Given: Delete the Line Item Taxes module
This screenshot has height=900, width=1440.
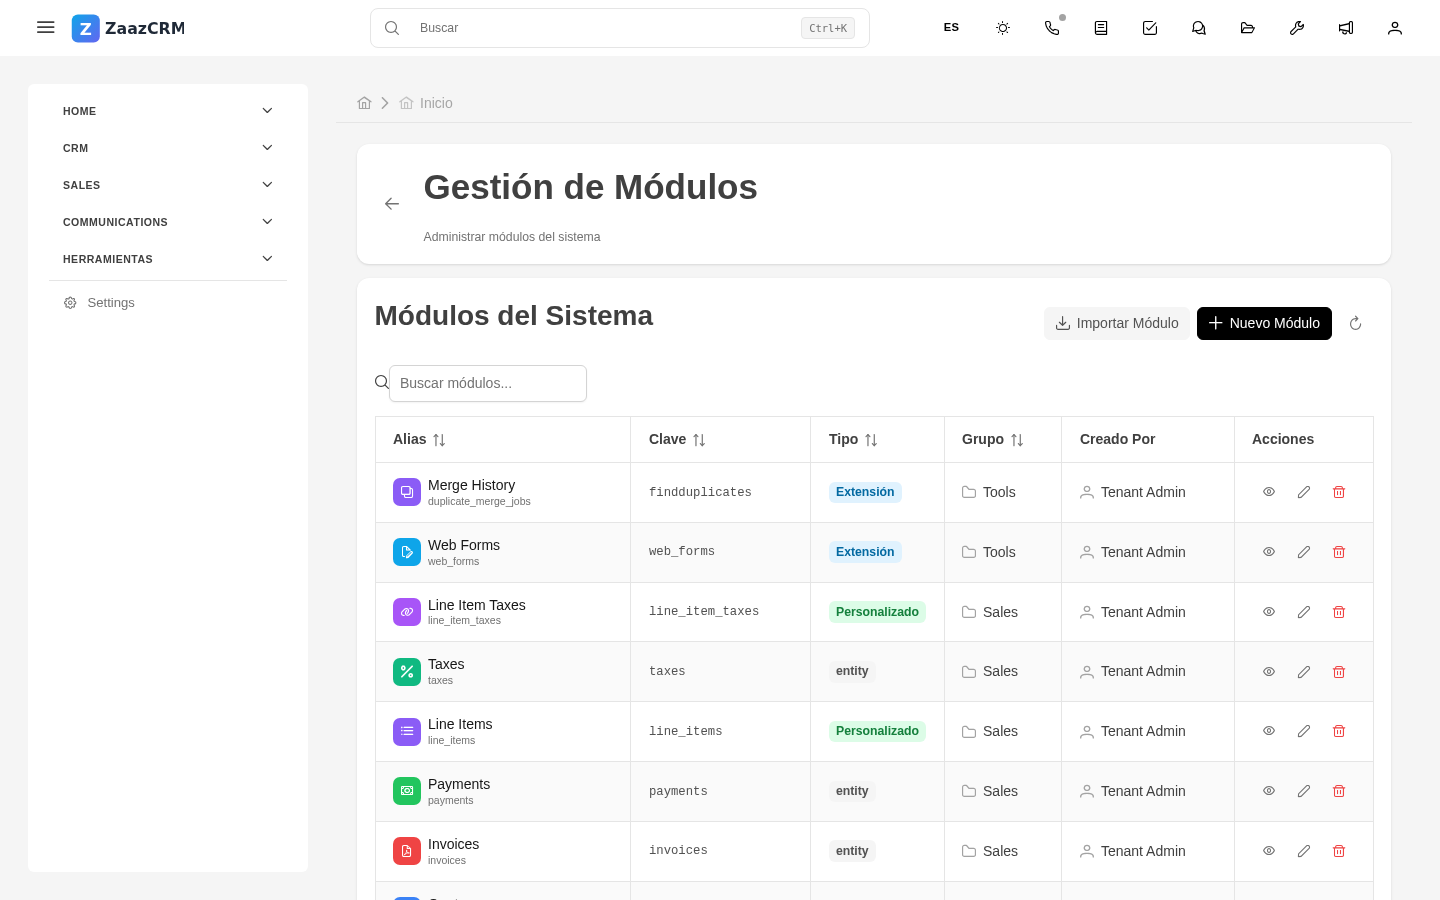Looking at the screenshot, I should [1339, 612].
